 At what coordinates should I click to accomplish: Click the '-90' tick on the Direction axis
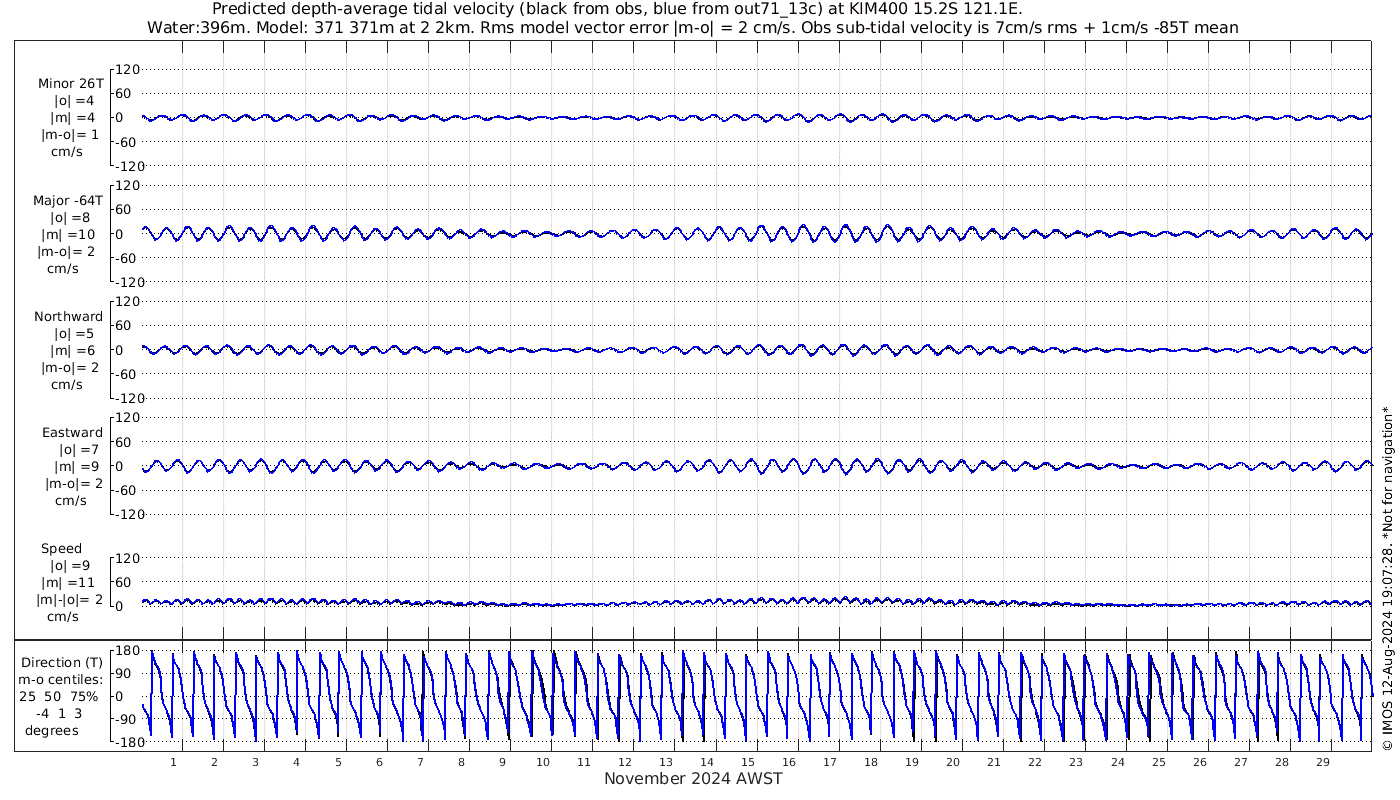pyautogui.click(x=125, y=720)
